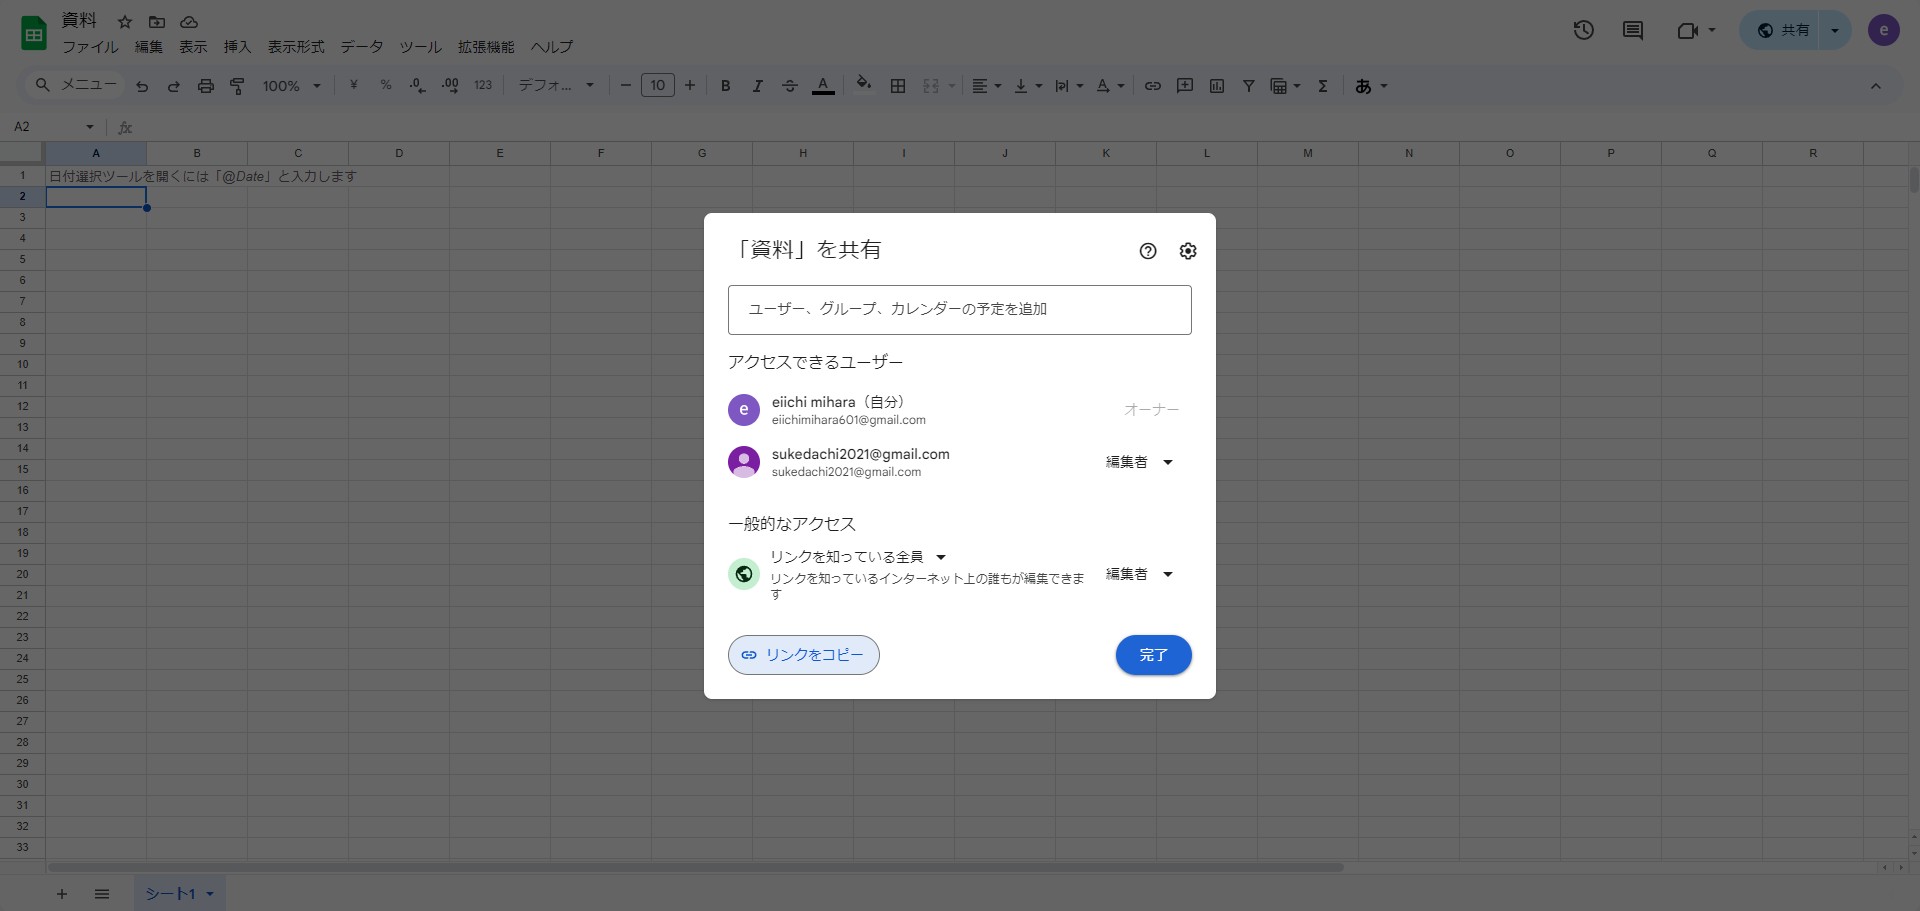Click the version history clock icon
Screen dimensions: 1920x911
pyautogui.click(x=1583, y=30)
